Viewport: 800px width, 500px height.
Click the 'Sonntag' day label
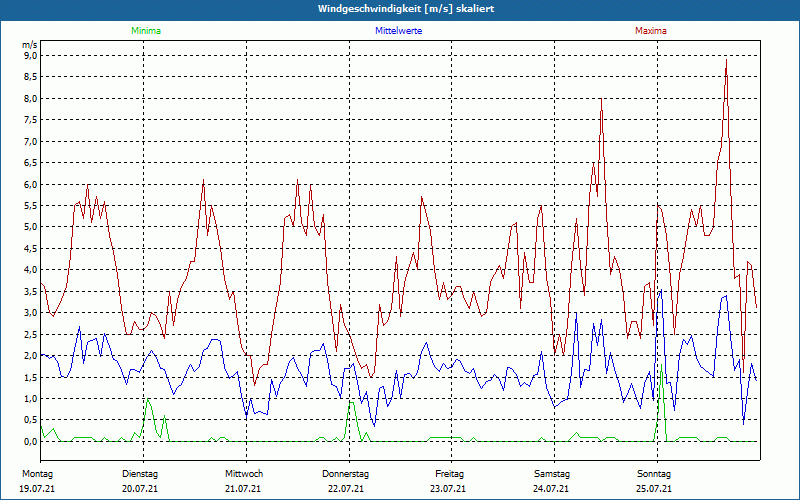654,474
